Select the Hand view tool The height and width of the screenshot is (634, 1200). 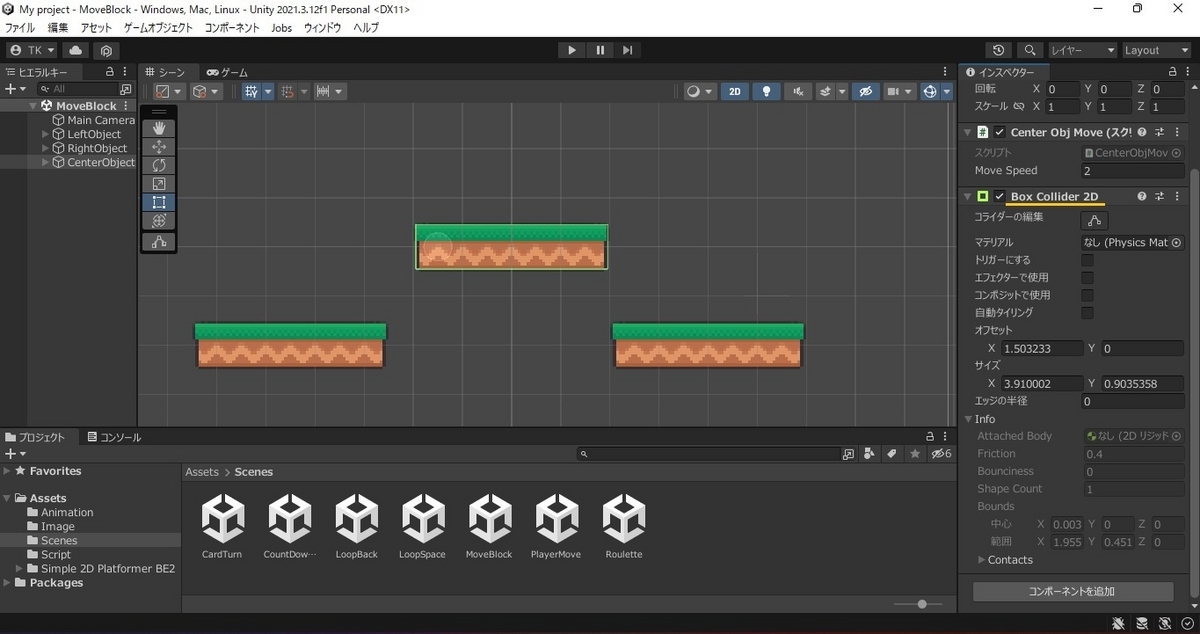pos(159,128)
